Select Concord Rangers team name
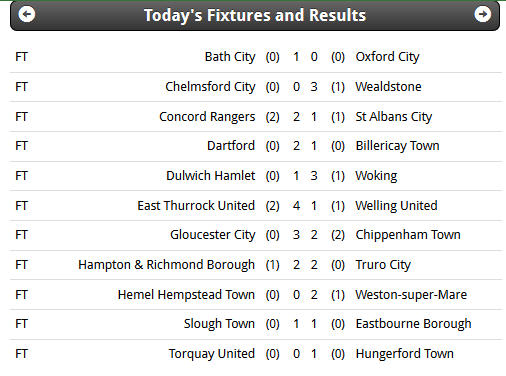The image size is (506, 376). coord(207,117)
